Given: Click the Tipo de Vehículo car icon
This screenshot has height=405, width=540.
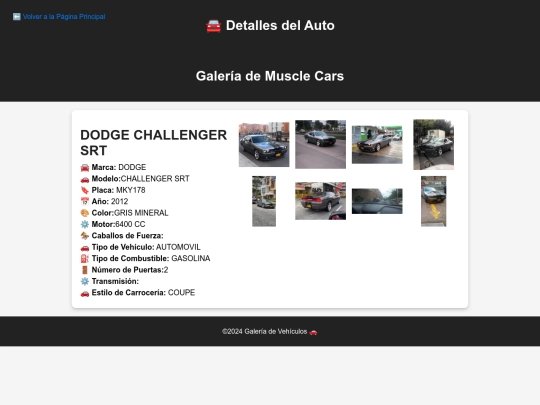Looking at the screenshot, I should point(85,247).
